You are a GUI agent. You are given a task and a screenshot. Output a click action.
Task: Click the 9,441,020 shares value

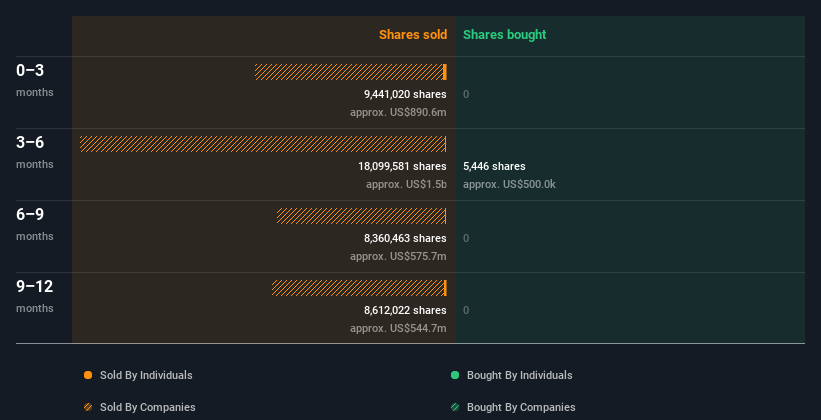(x=405, y=94)
